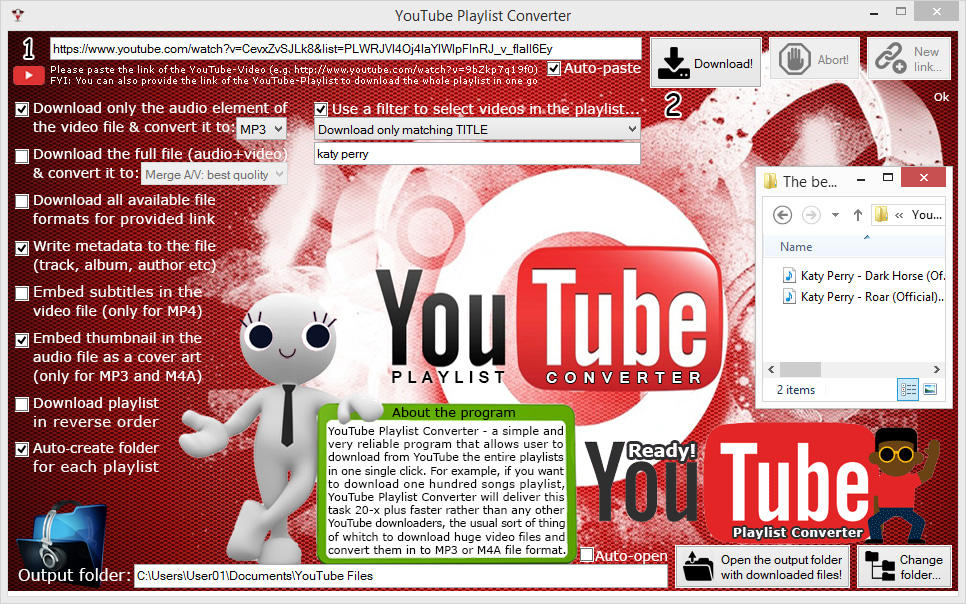Enable Download playlist in reverse order
Image resolution: width=966 pixels, height=604 pixels.
pyautogui.click(x=22, y=404)
